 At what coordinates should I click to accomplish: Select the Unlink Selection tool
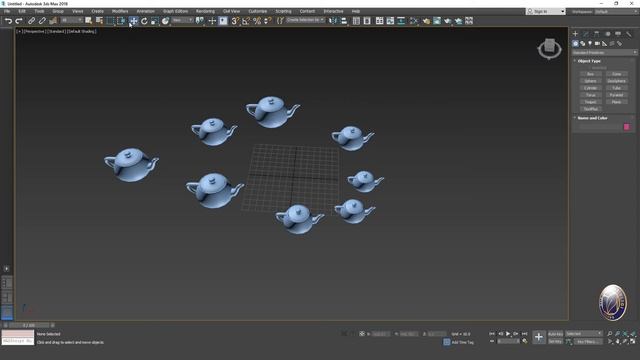click(x=42, y=21)
